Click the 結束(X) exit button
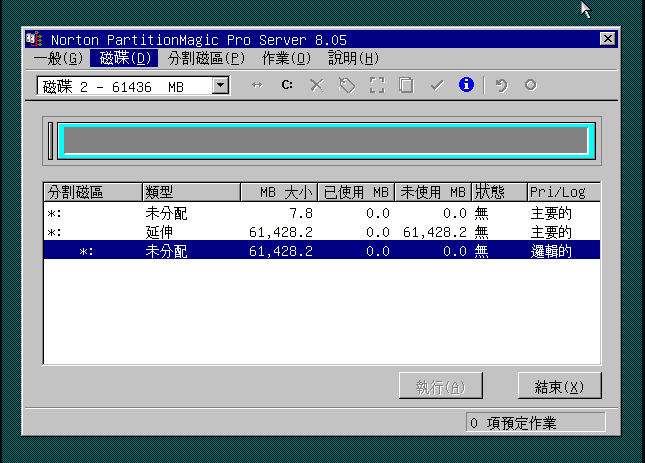Screen dimensions: 645x463 (559, 386)
